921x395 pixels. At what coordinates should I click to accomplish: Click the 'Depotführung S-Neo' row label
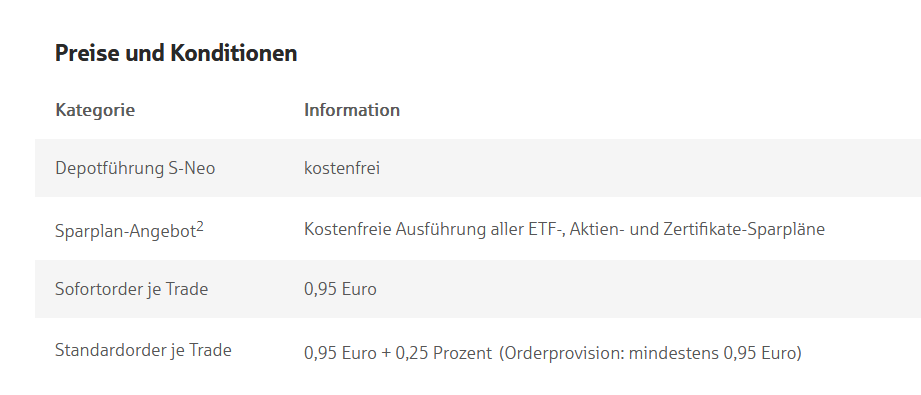[x=135, y=168]
